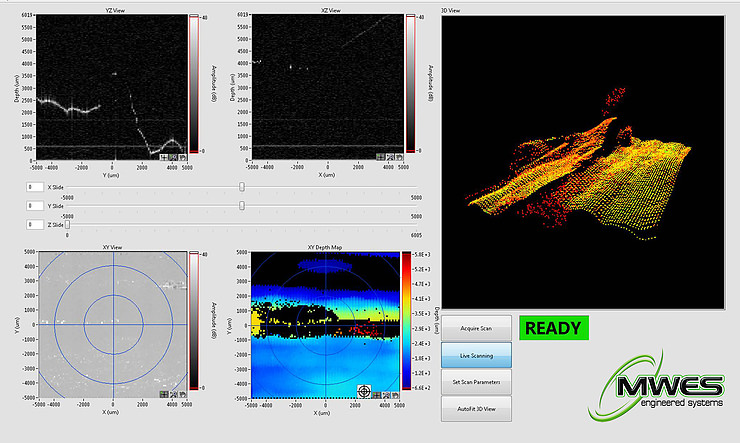Click the YZ View graph plot
This screenshot has width=740, height=443.
tap(111, 87)
